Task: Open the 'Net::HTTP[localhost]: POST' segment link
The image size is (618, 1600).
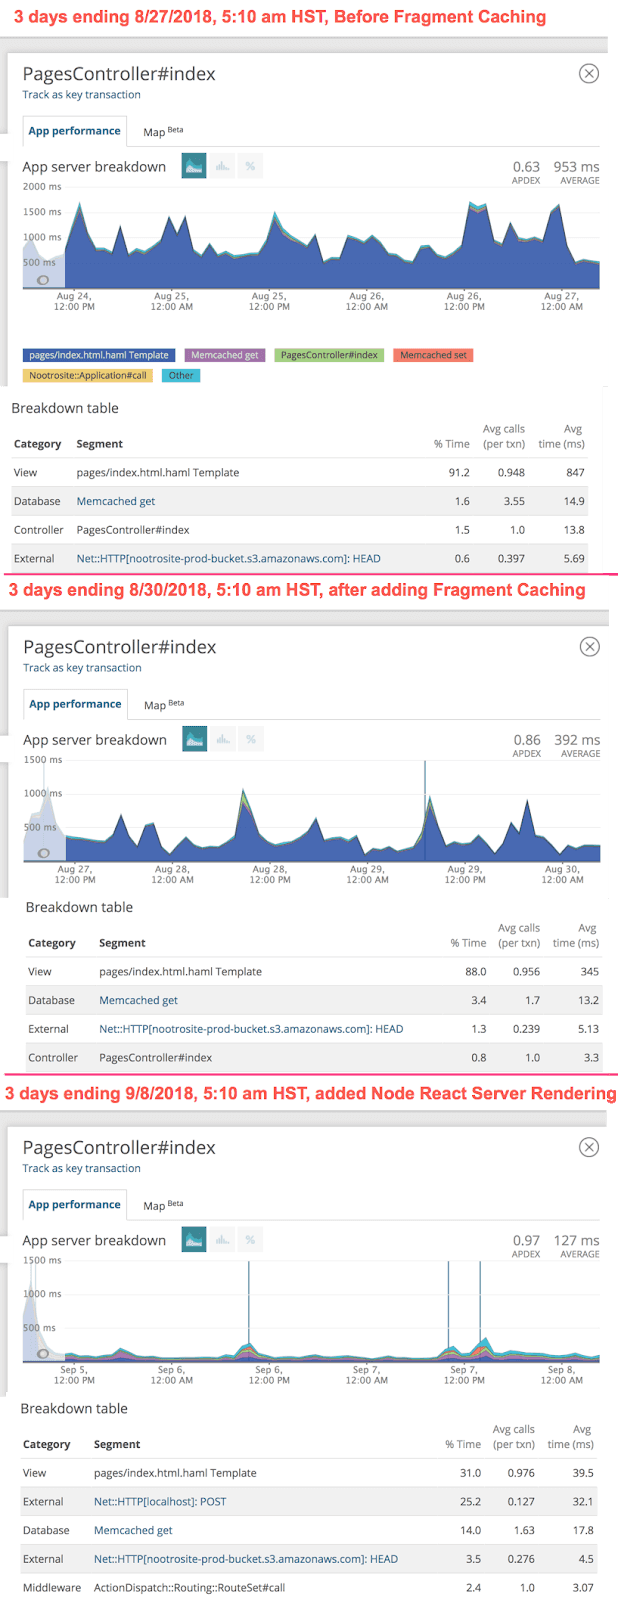Action: pos(160,1501)
